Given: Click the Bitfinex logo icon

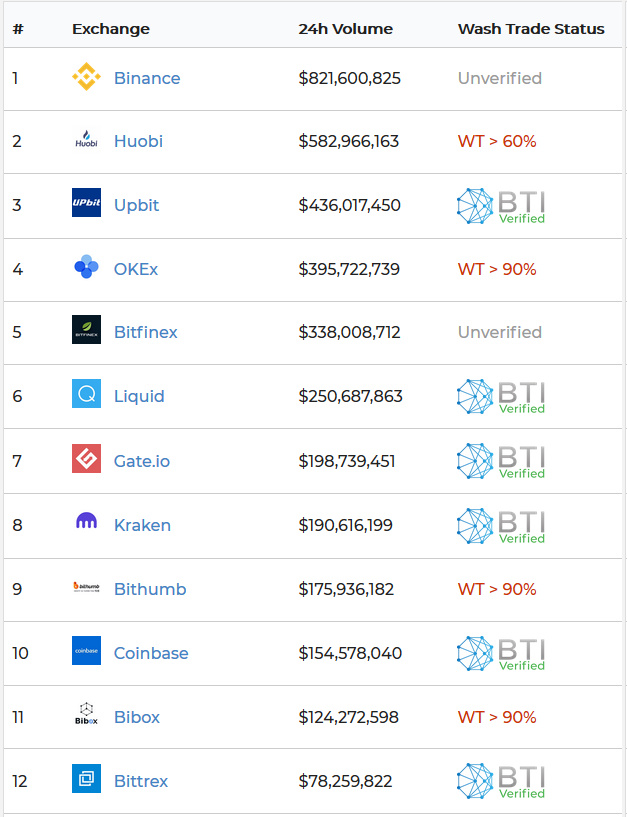Looking at the screenshot, I should point(86,331).
